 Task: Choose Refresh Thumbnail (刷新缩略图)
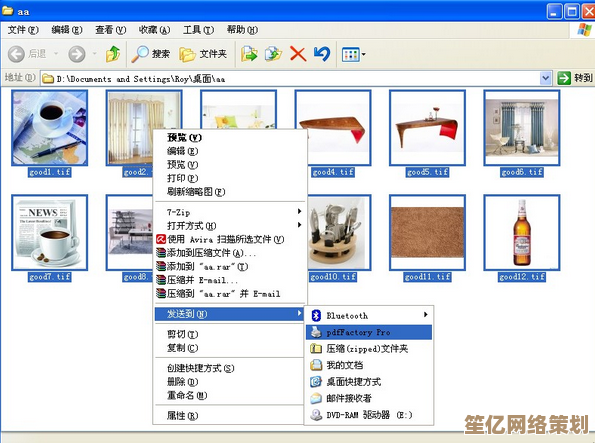click(x=230, y=192)
